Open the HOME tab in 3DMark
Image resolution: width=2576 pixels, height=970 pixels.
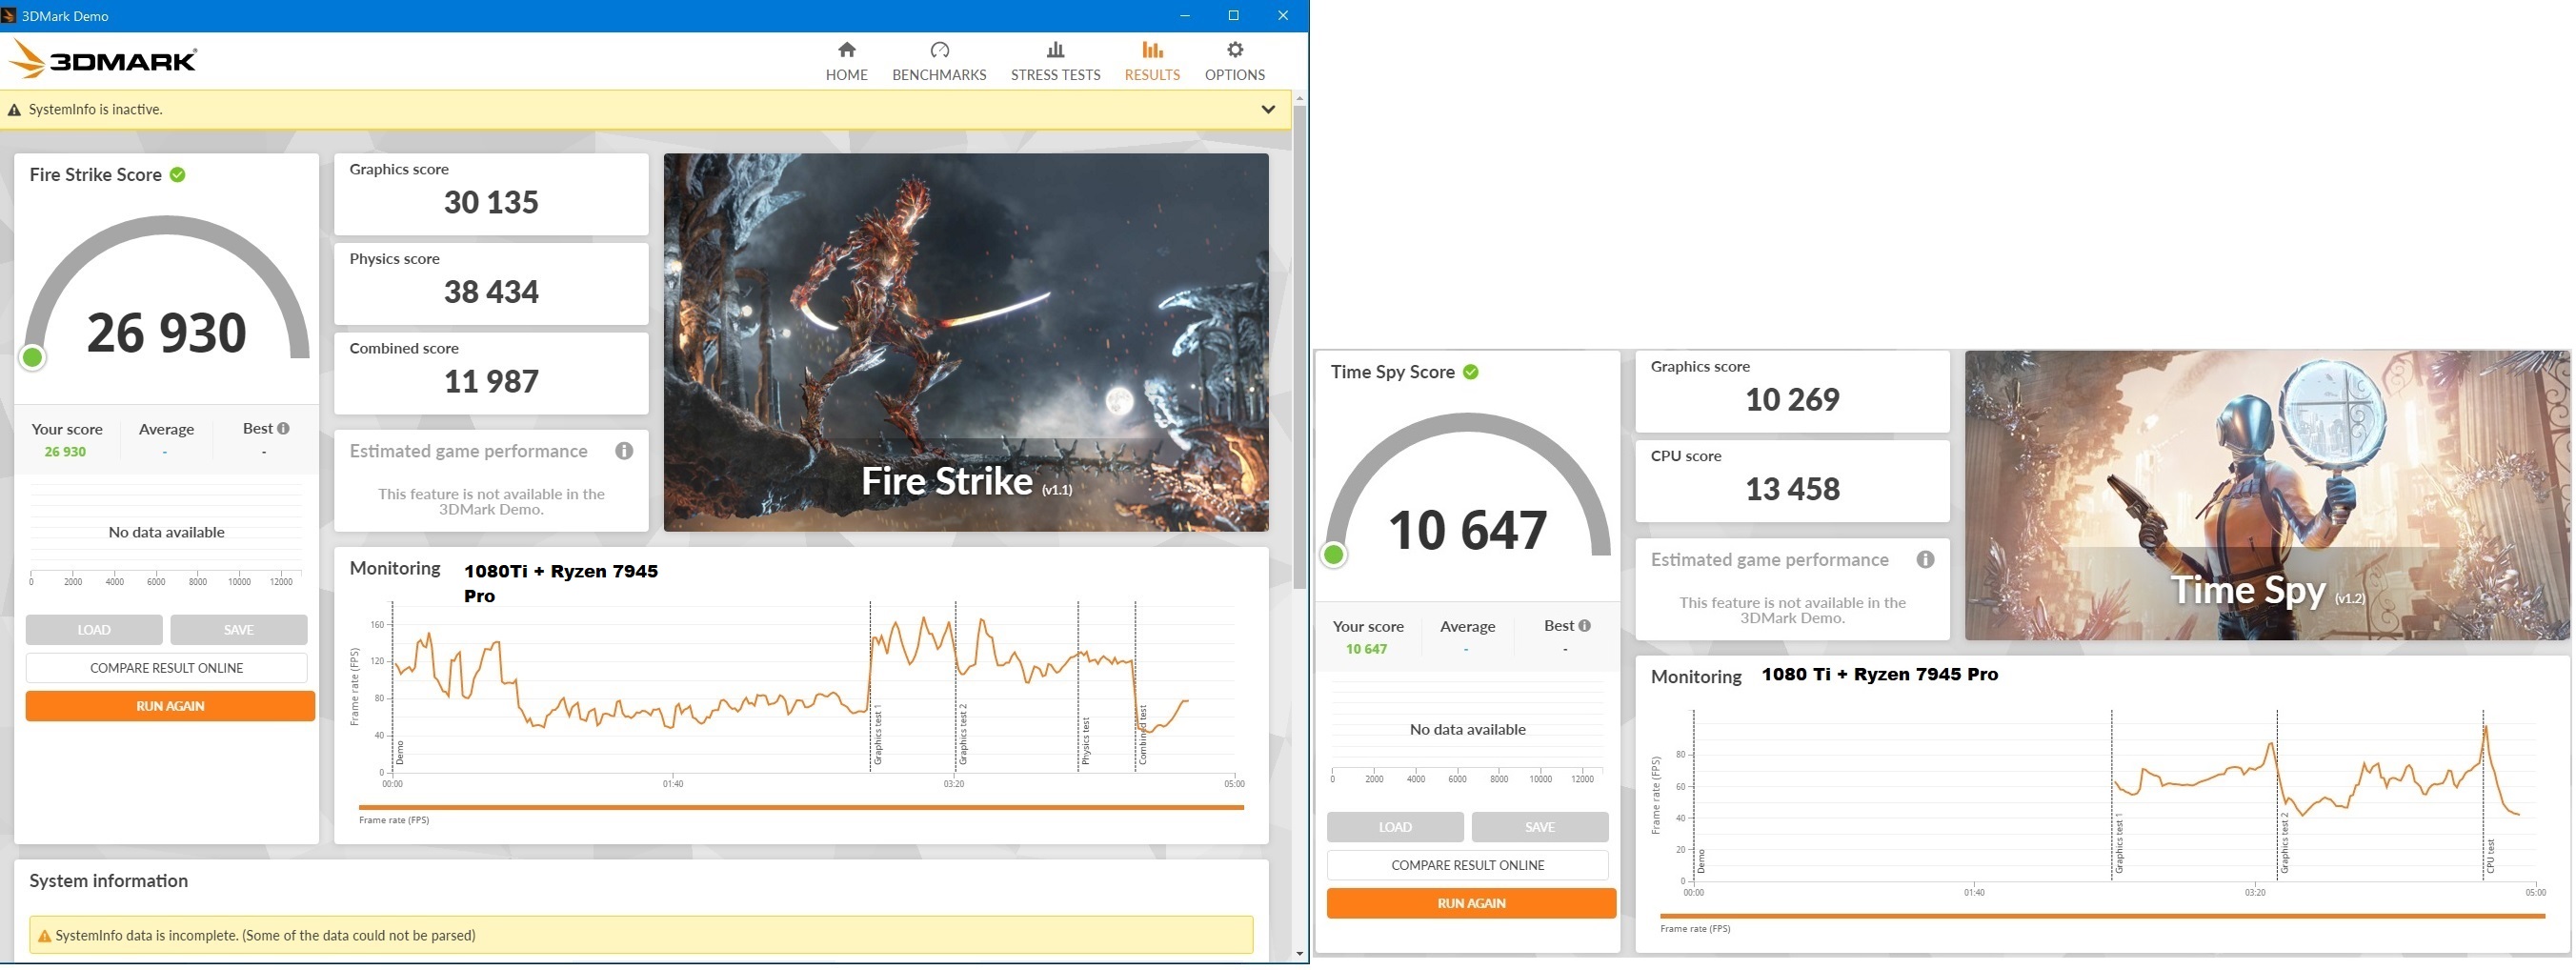pos(846,62)
